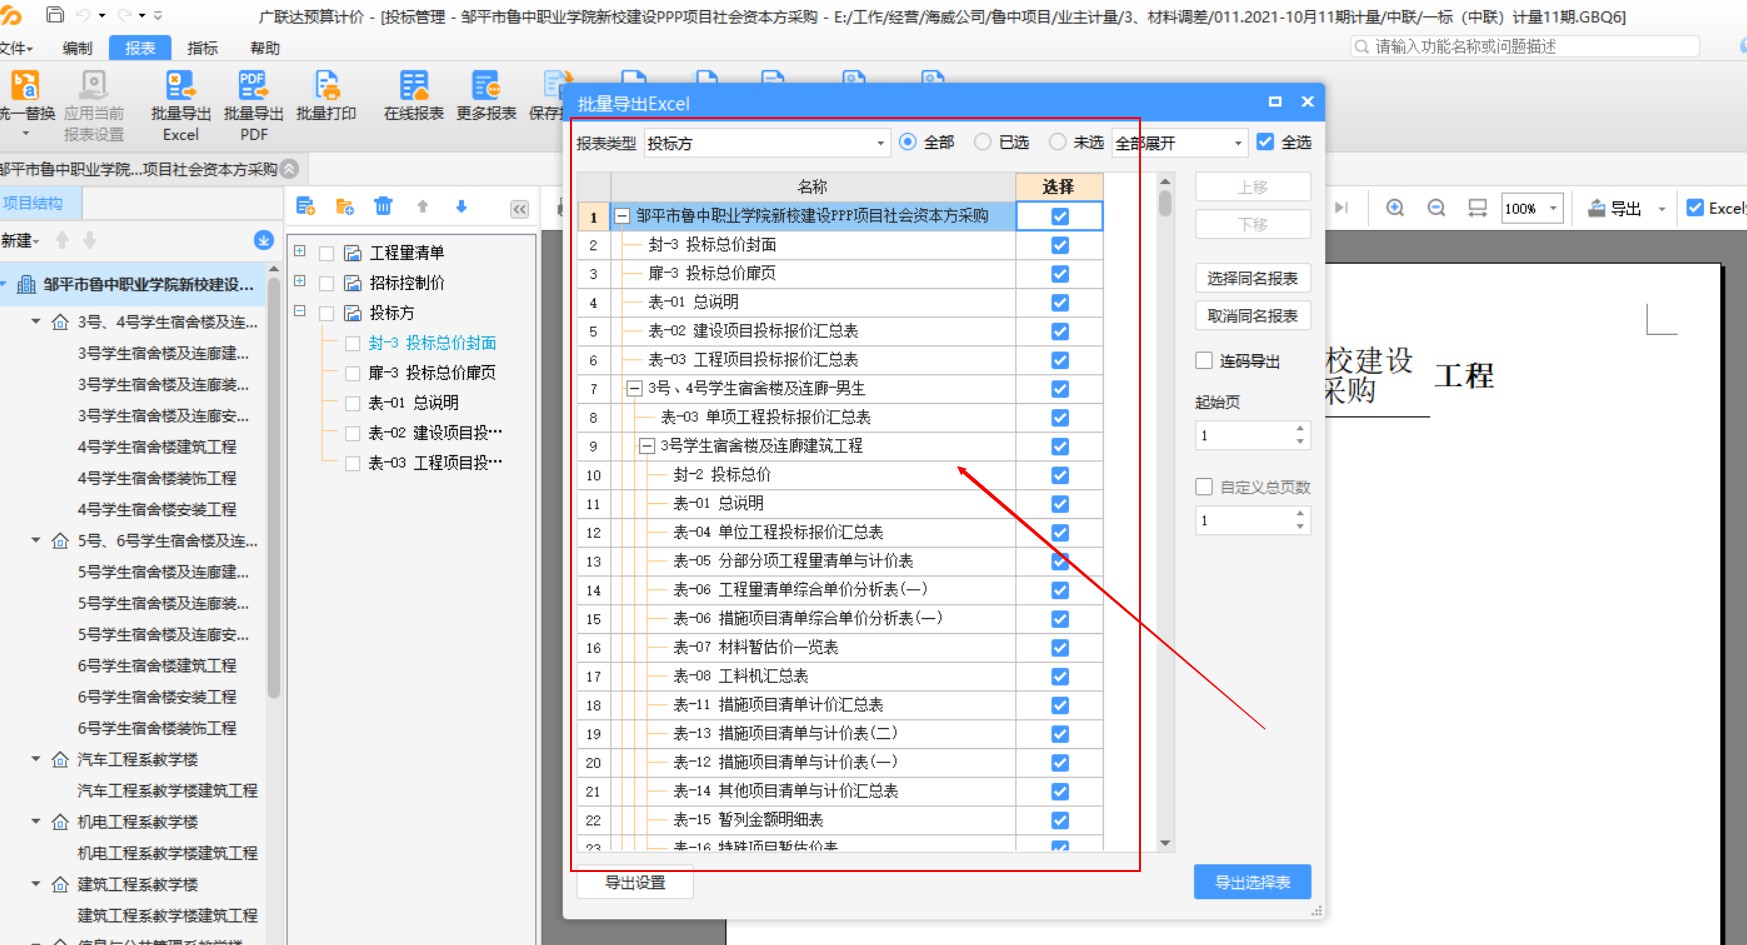The image size is (1747, 945).
Task: Collapse 5号、6号学生宿舍楼 project tree node
Action: click(35, 541)
